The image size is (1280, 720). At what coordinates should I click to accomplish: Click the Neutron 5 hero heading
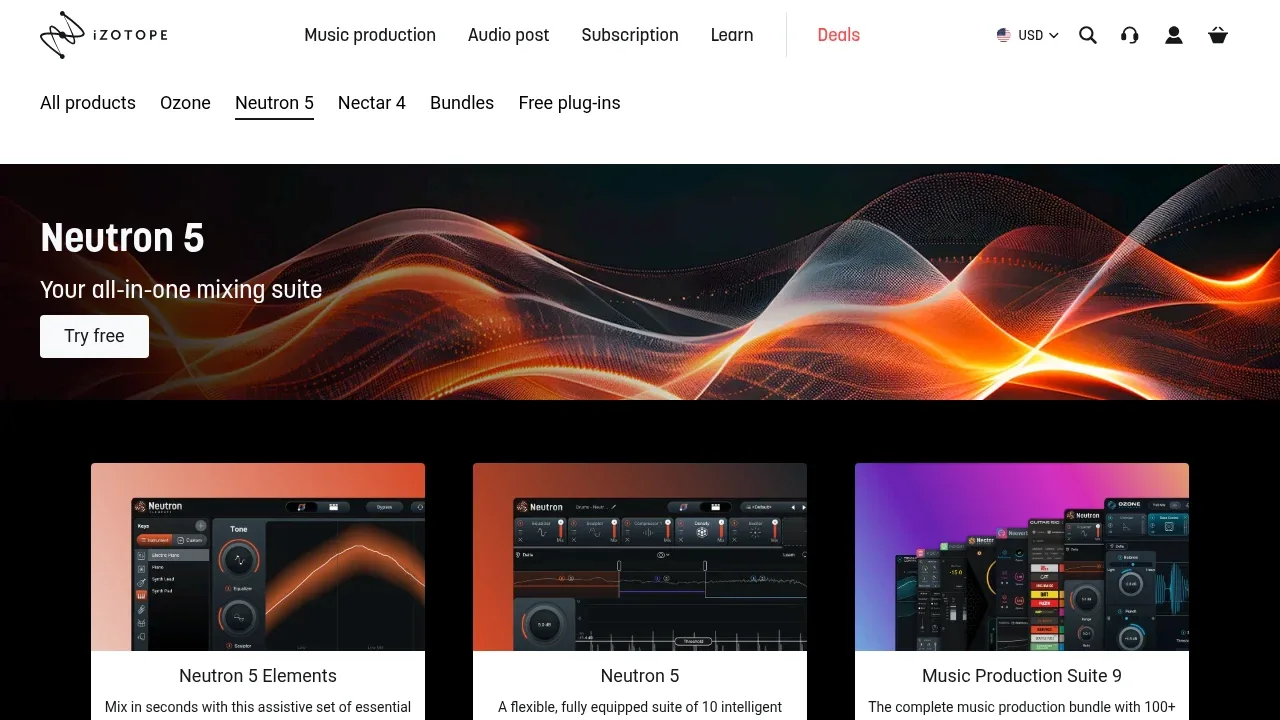point(122,238)
